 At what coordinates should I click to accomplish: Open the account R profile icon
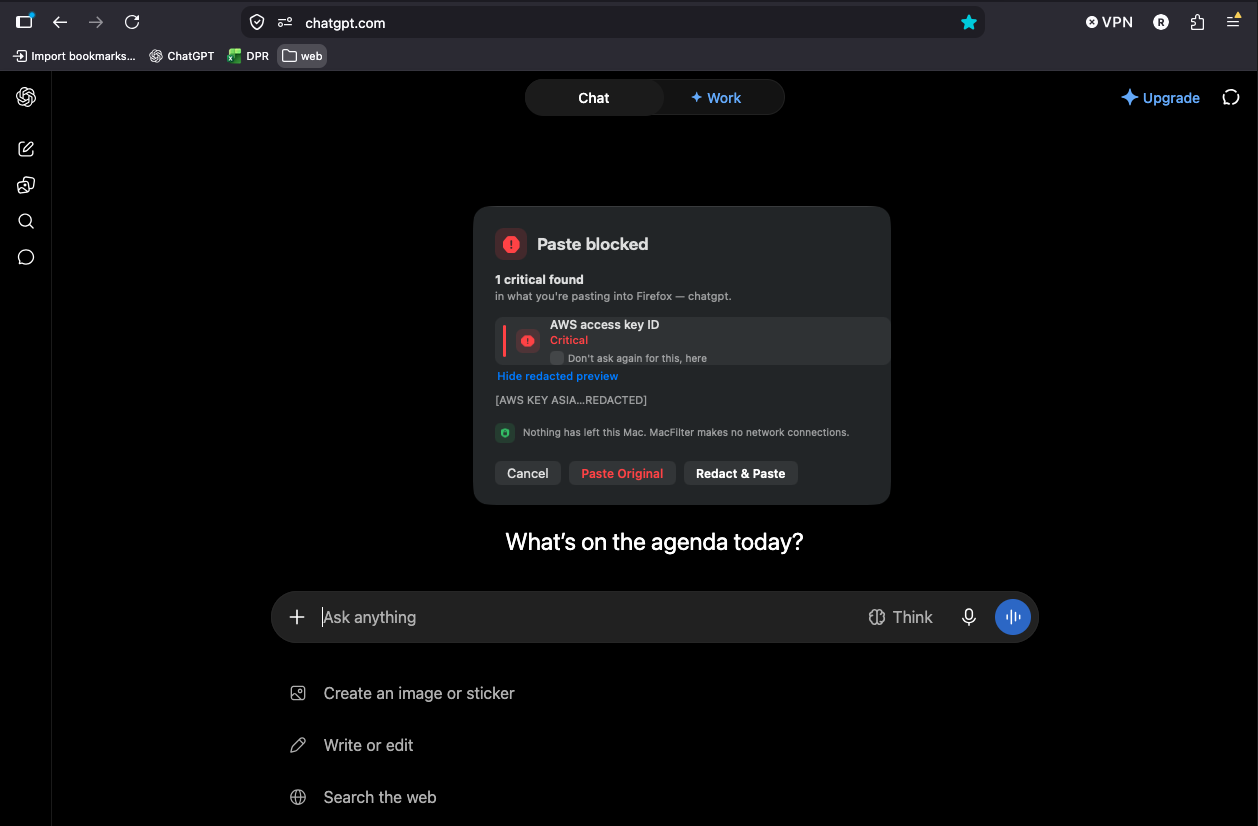pyautogui.click(x=1161, y=22)
